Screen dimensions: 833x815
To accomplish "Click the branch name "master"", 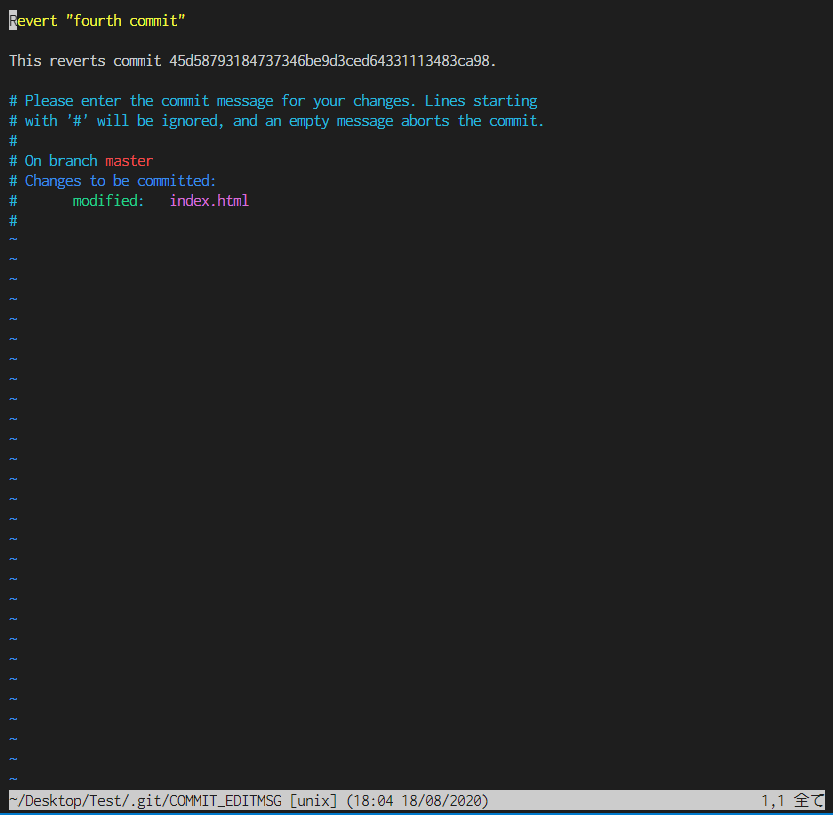I will point(129,161).
